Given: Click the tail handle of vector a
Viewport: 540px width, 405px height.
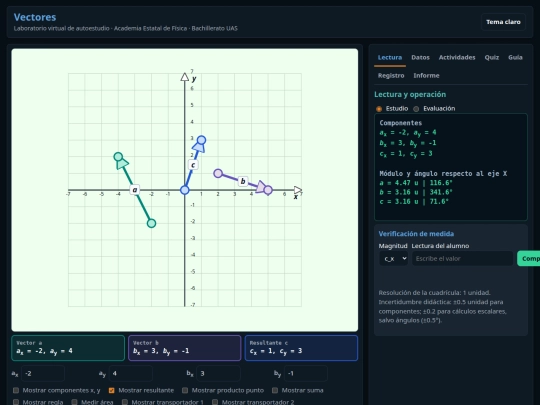Looking at the screenshot, I should point(151,223).
